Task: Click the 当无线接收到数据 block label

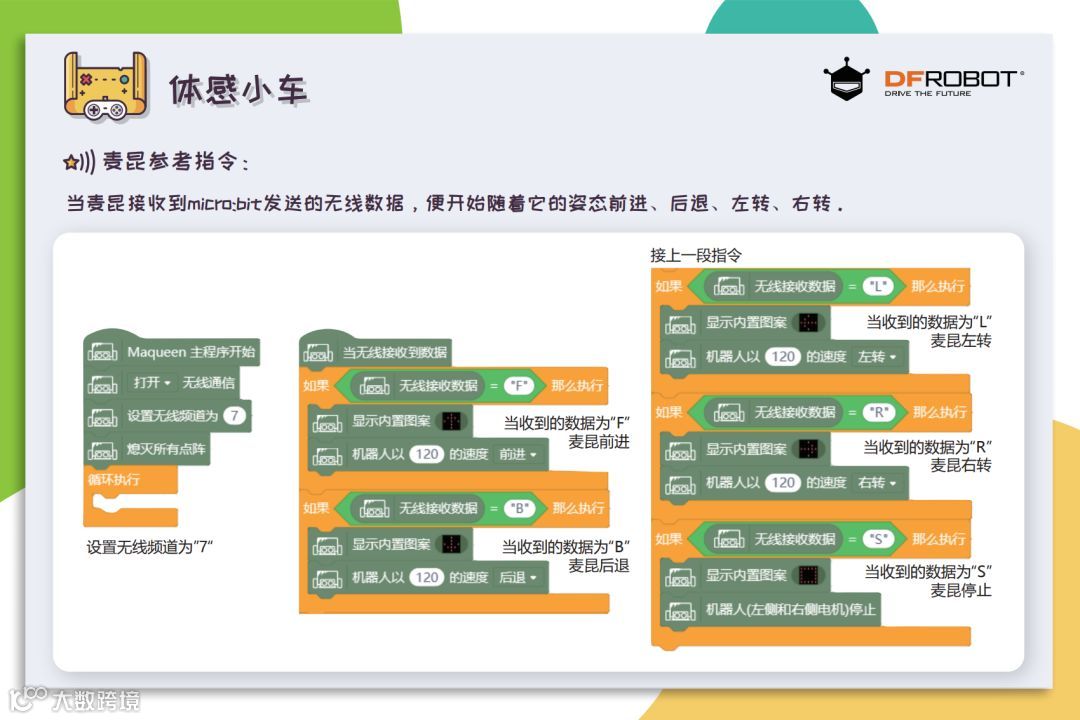Action: (x=395, y=353)
